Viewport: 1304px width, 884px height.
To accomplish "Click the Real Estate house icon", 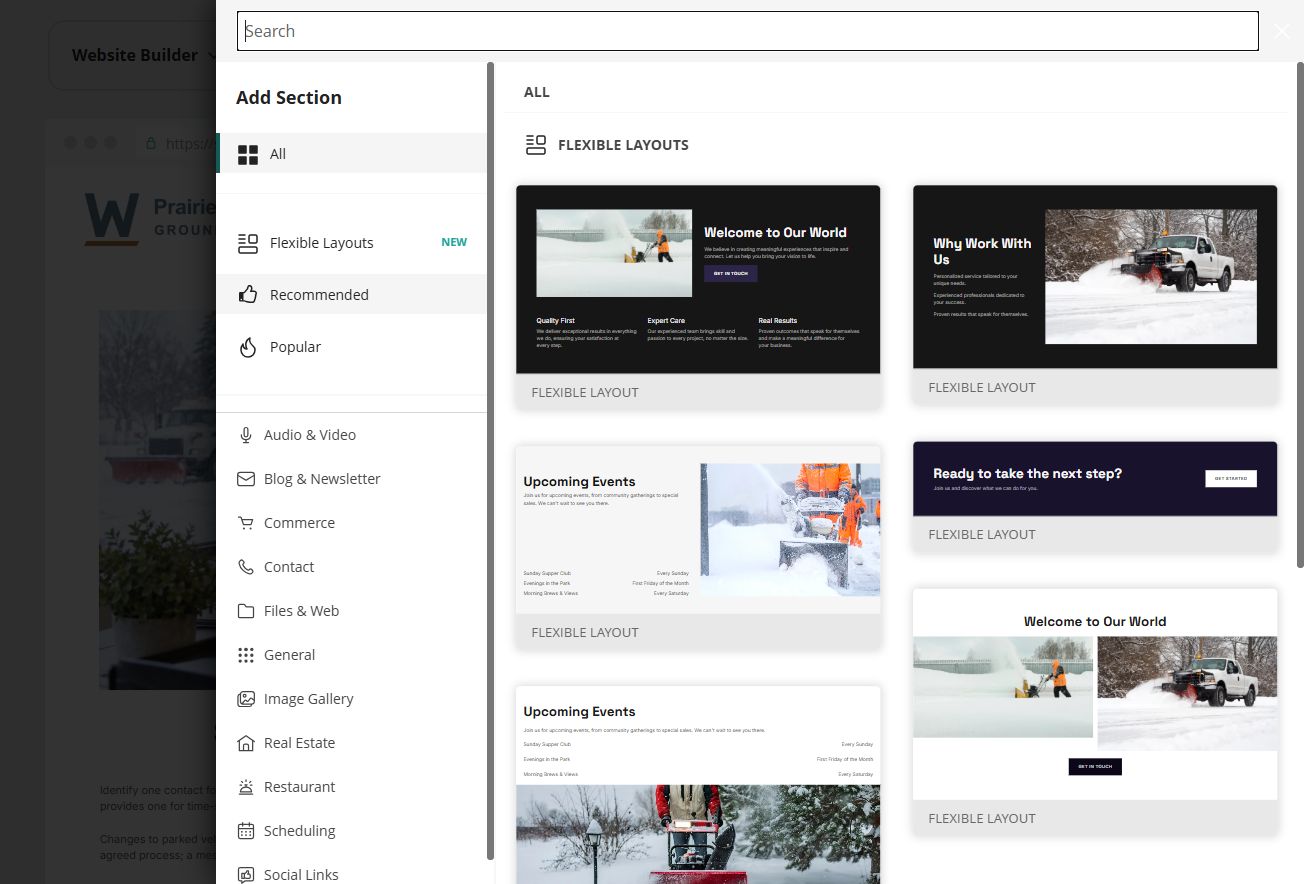I will pyautogui.click(x=246, y=743).
